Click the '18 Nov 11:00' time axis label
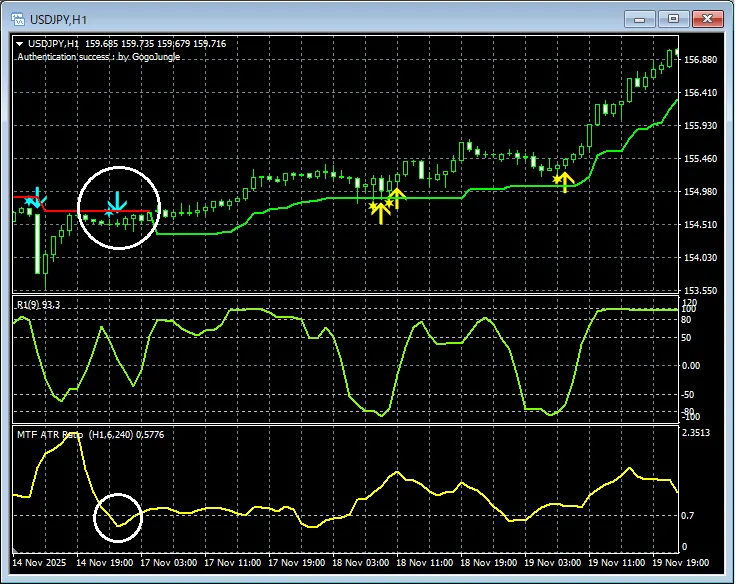Image resolution: width=736 pixels, height=584 pixels. click(x=425, y=562)
